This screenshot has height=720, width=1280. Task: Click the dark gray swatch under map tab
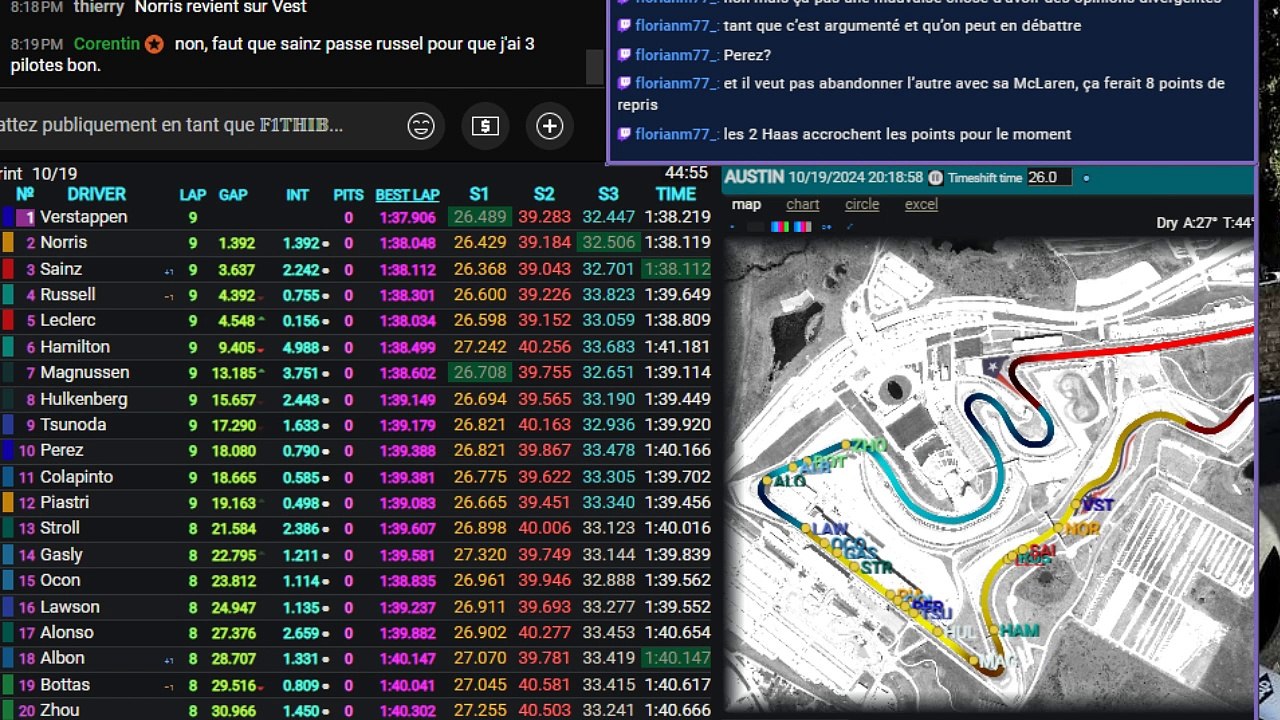[x=755, y=227]
